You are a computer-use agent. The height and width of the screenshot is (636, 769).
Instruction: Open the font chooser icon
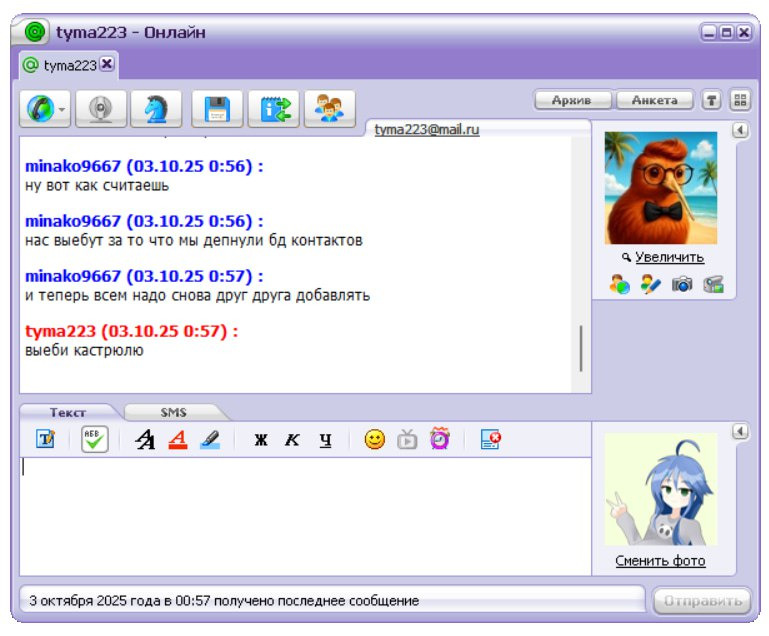click(145, 439)
